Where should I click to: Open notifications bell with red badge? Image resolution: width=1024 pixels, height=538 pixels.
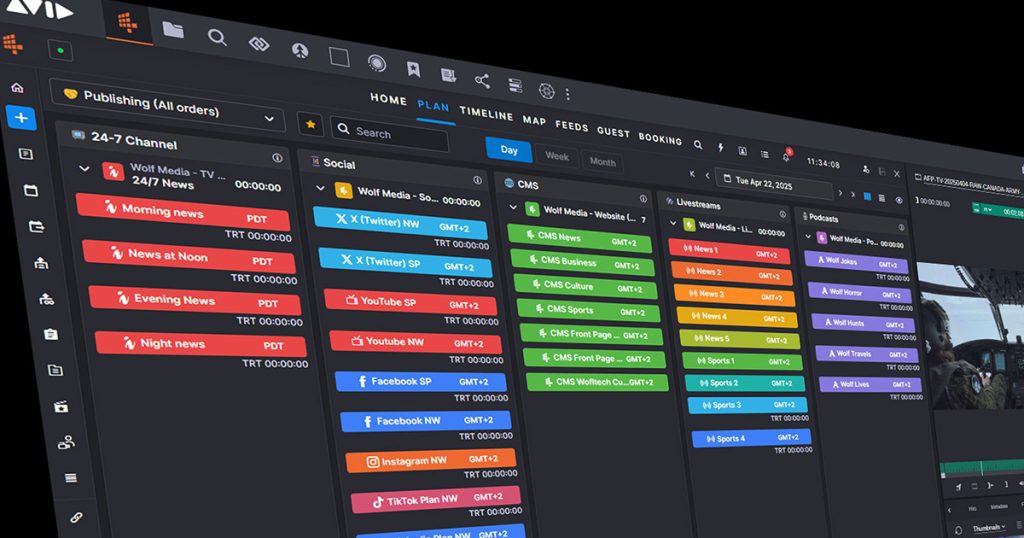click(x=786, y=155)
